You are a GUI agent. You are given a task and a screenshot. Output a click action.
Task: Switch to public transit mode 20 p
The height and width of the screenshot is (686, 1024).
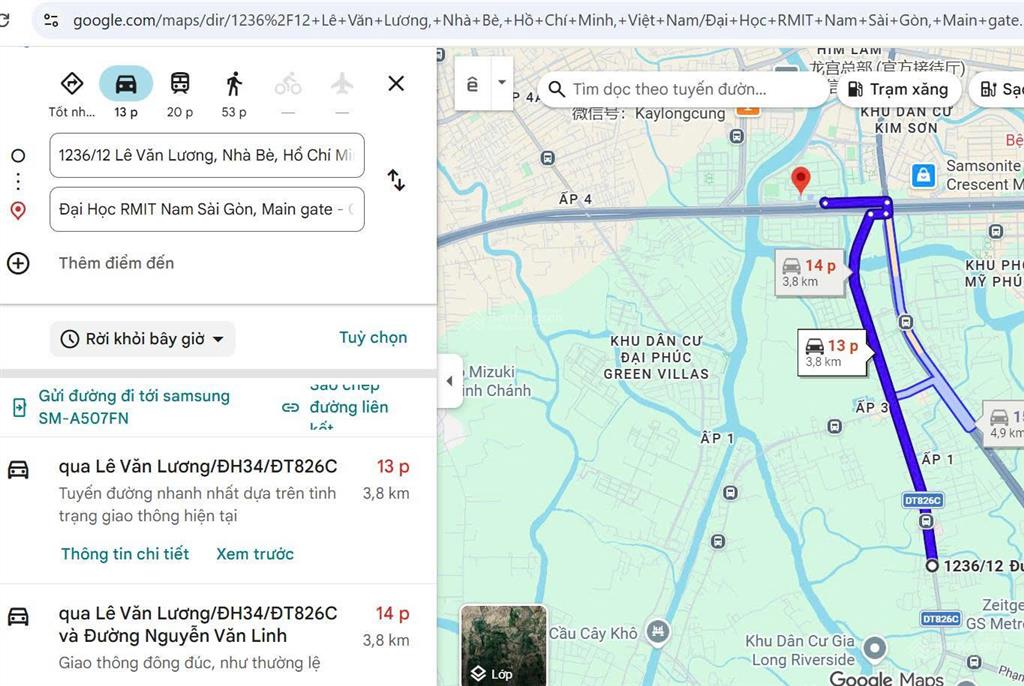pos(180,84)
